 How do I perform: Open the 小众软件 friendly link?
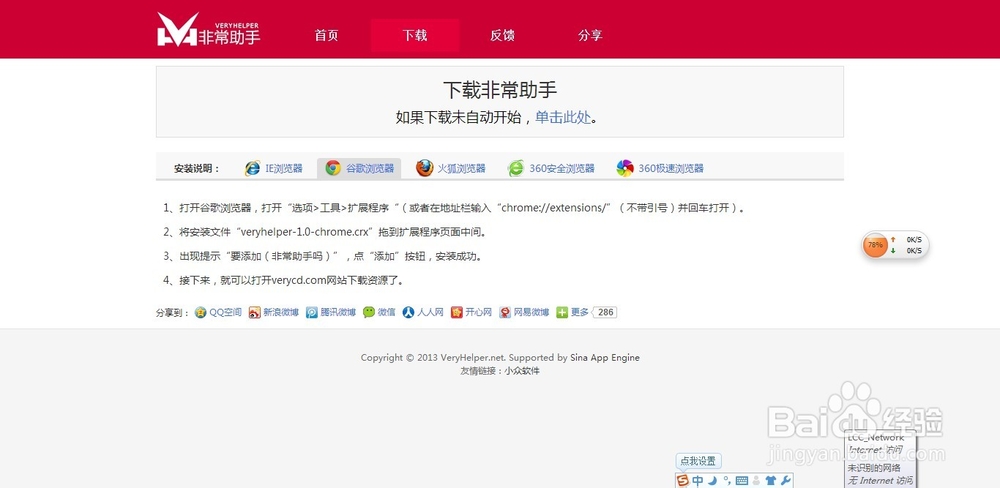coord(522,371)
